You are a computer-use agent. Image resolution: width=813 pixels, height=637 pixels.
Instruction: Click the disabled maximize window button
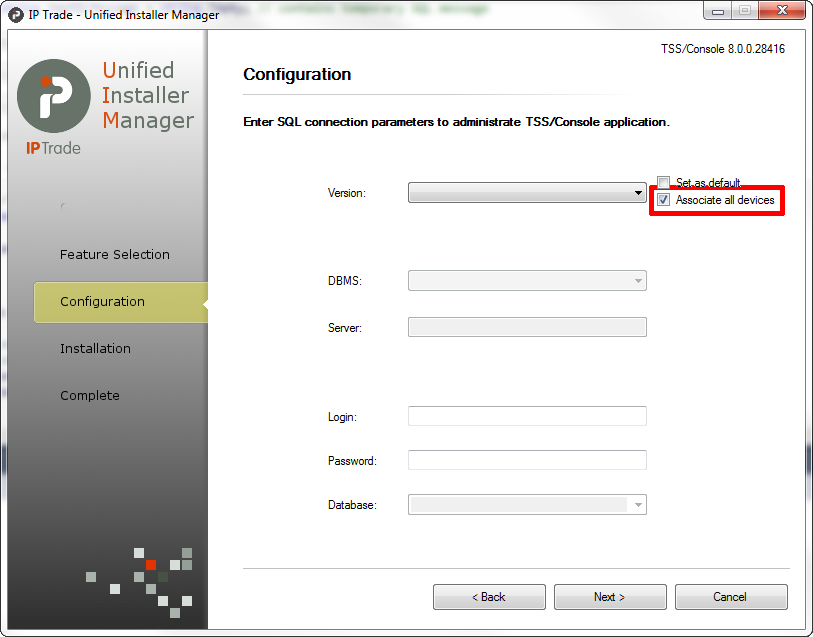pos(745,10)
